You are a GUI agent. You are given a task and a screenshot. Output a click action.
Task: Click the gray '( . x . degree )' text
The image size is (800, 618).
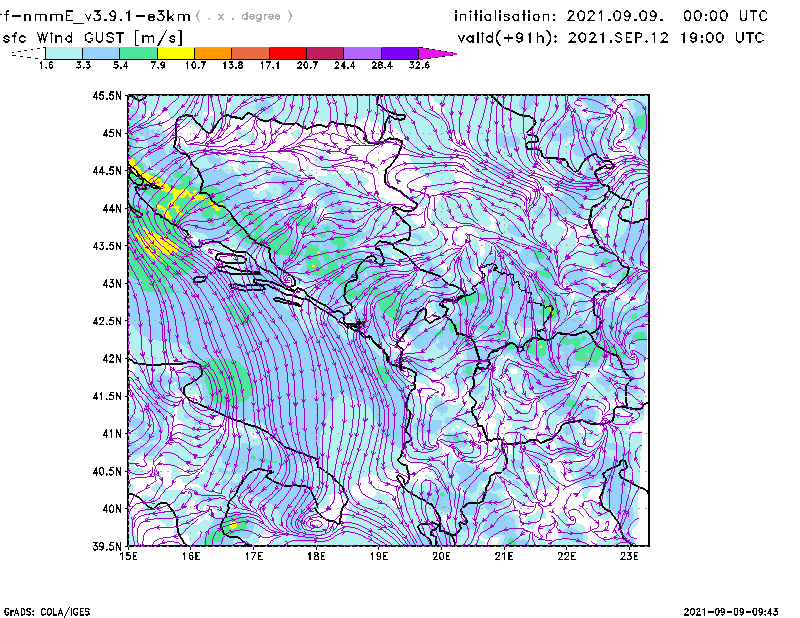pos(245,16)
